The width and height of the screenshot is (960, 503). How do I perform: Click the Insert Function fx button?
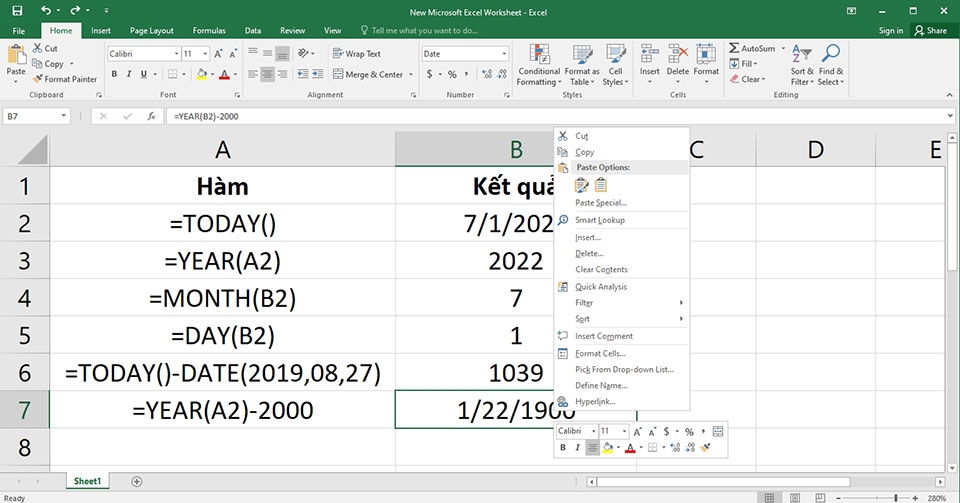(x=151, y=116)
